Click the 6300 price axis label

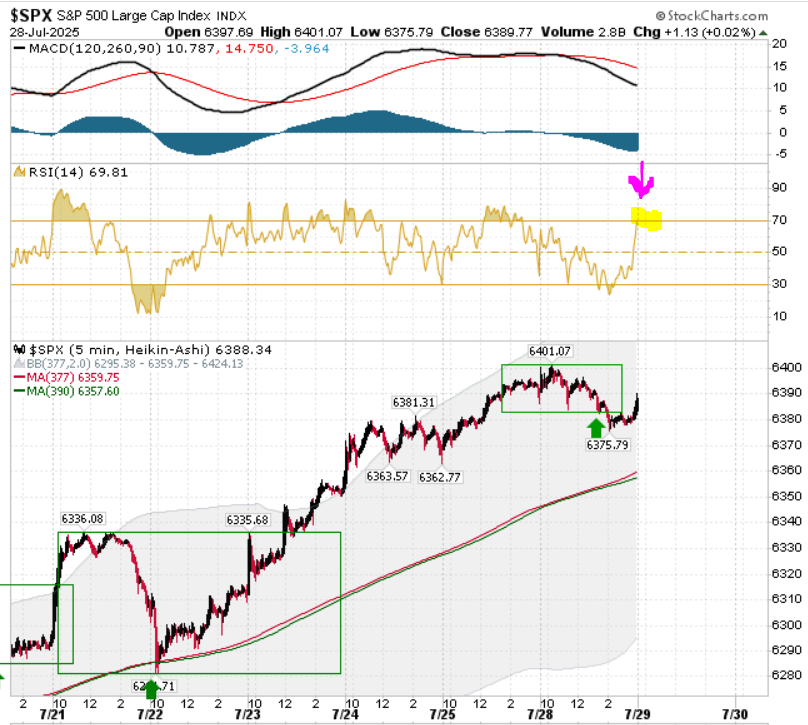click(x=786, y=625)
